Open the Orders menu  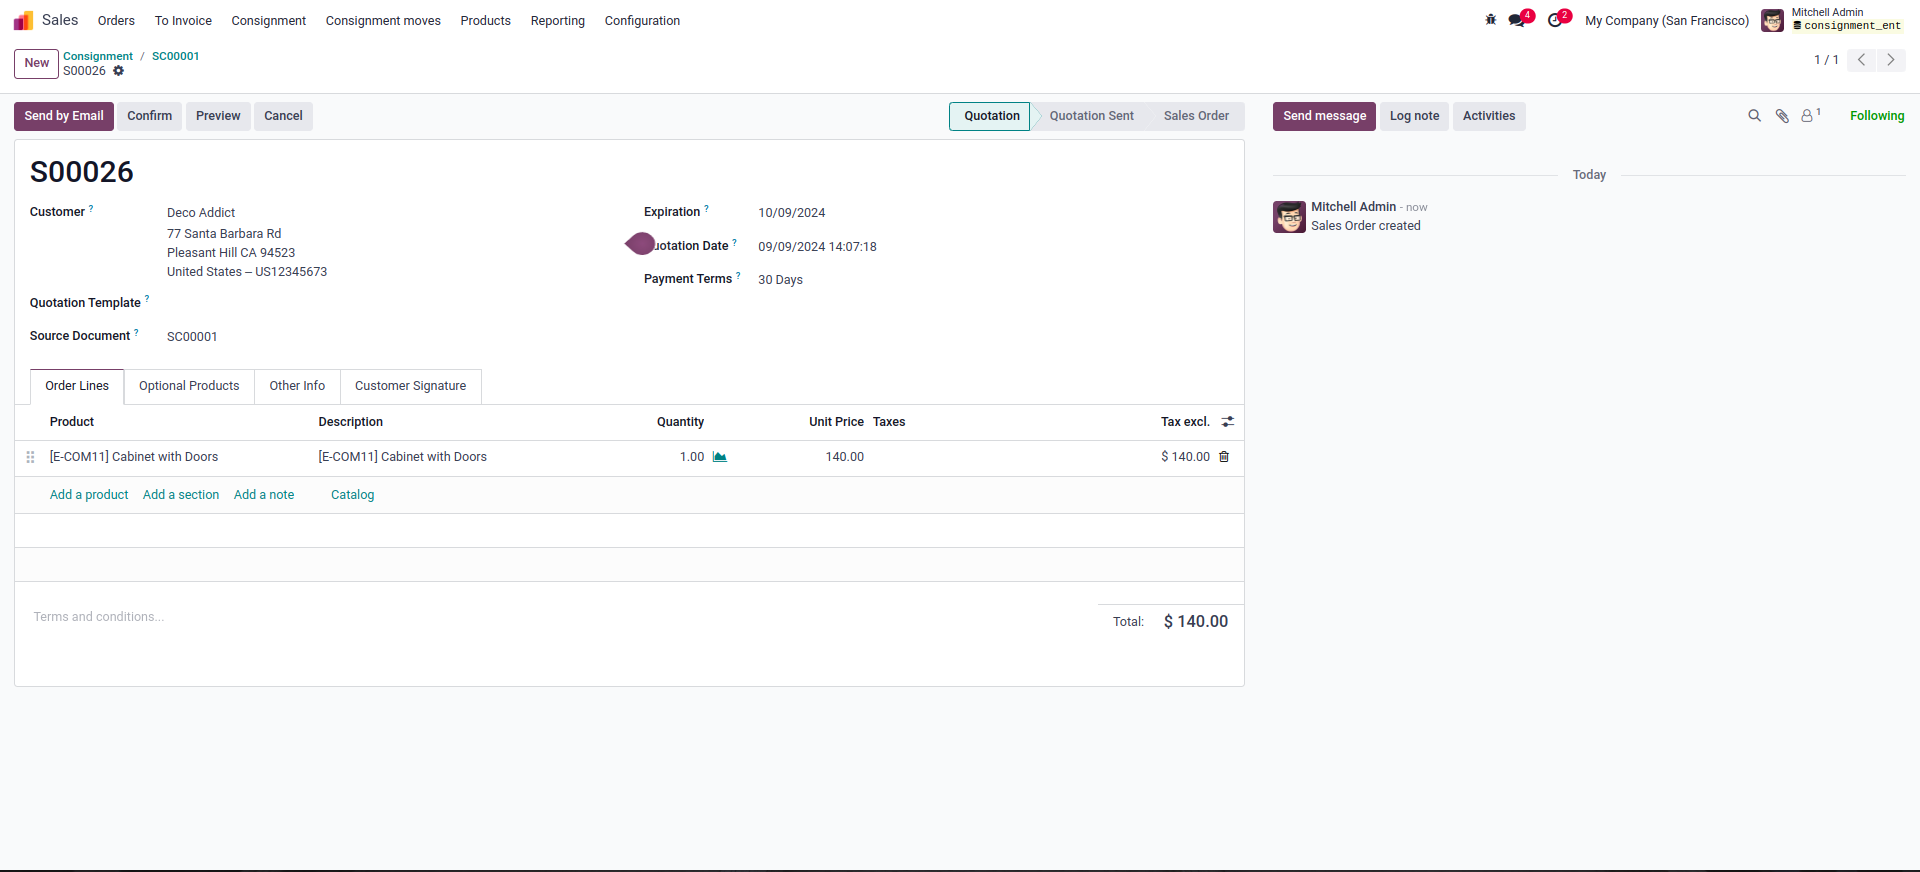point(116,21)
